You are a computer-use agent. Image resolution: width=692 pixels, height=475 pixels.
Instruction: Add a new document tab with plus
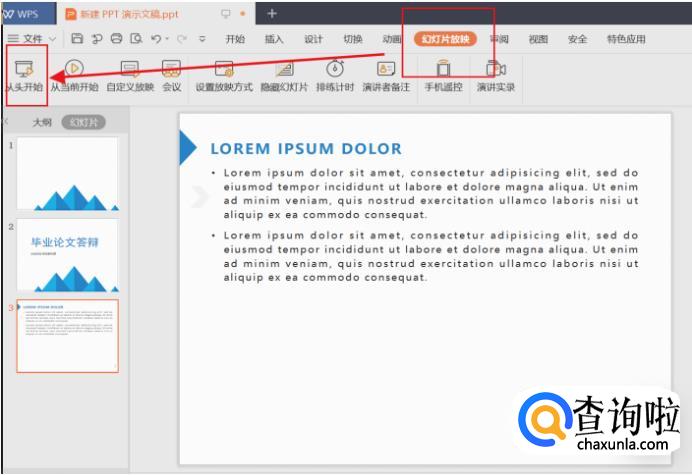point(272,14)
